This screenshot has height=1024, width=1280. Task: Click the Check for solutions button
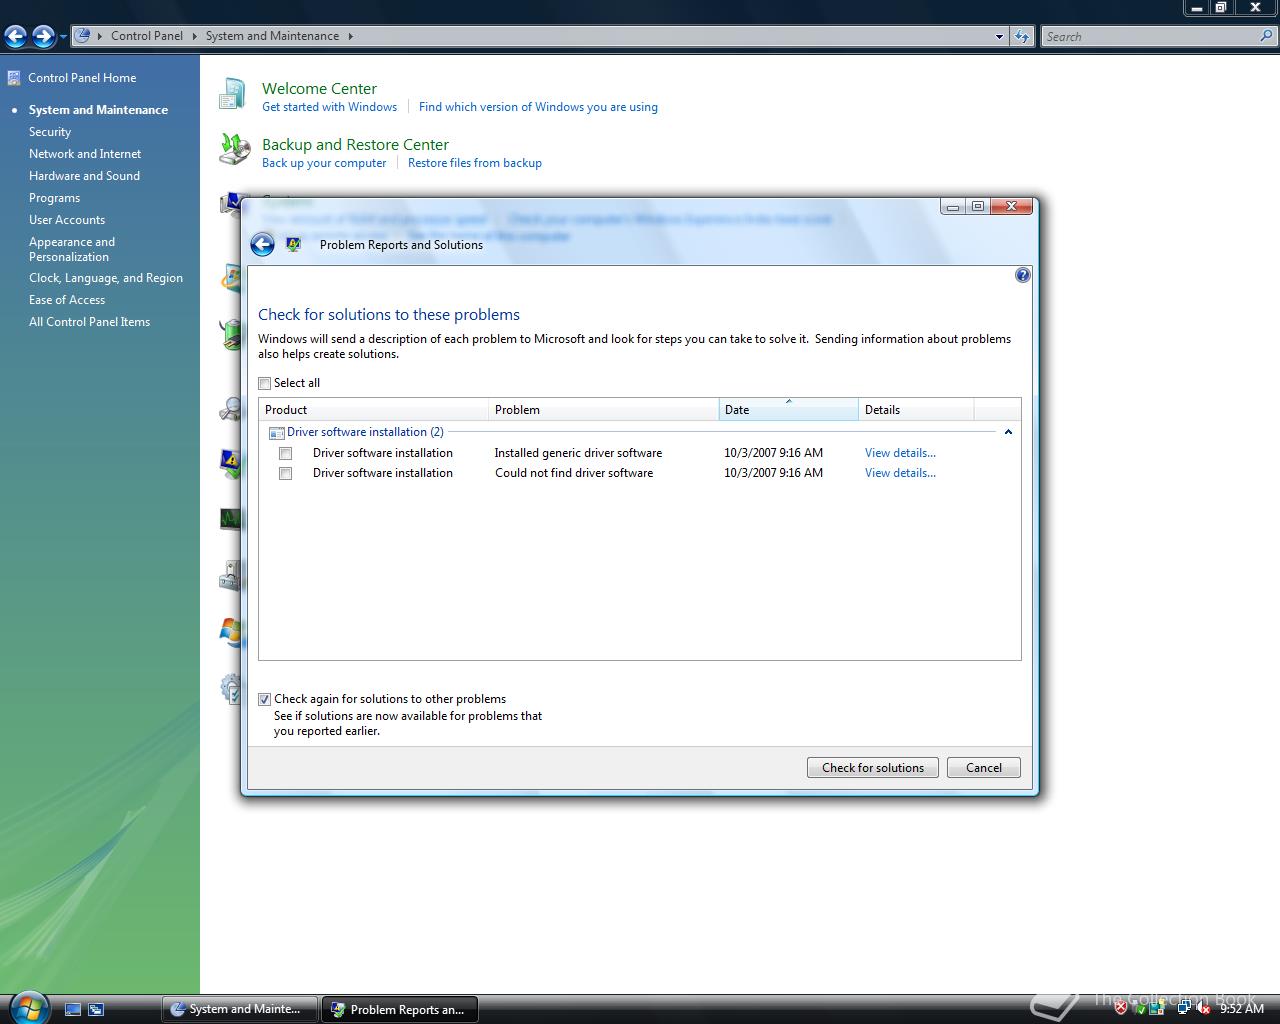point(873,768)
